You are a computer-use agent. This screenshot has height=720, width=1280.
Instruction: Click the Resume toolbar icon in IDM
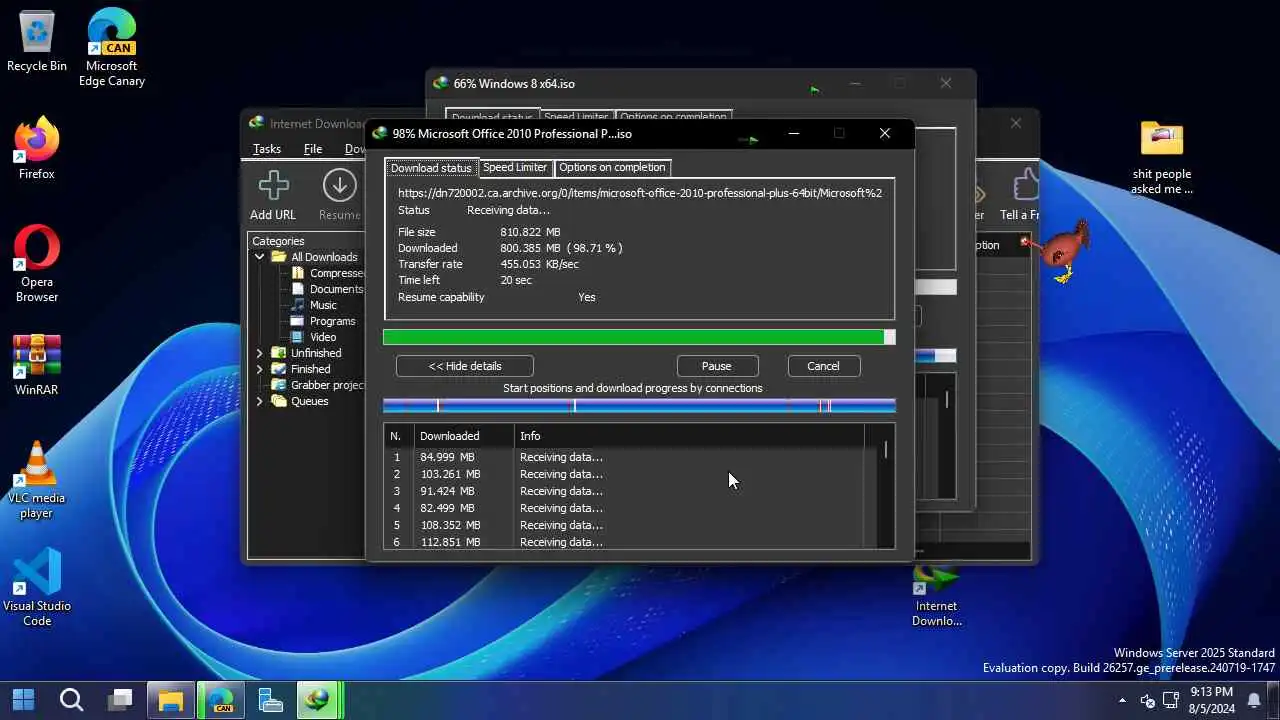(339, 186)
